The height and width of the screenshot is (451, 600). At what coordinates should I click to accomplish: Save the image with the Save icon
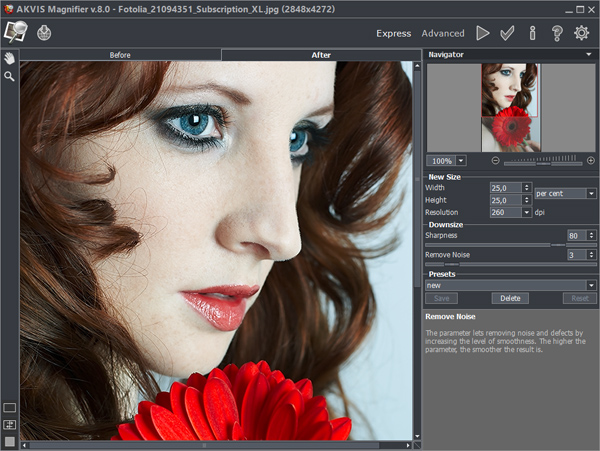[x=44, y=33]
